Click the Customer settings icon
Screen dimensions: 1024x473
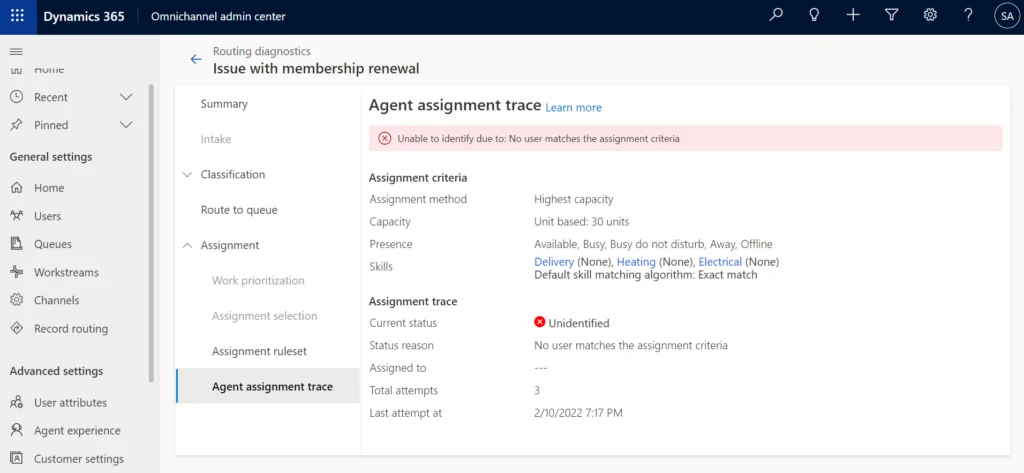pos(17,459)
